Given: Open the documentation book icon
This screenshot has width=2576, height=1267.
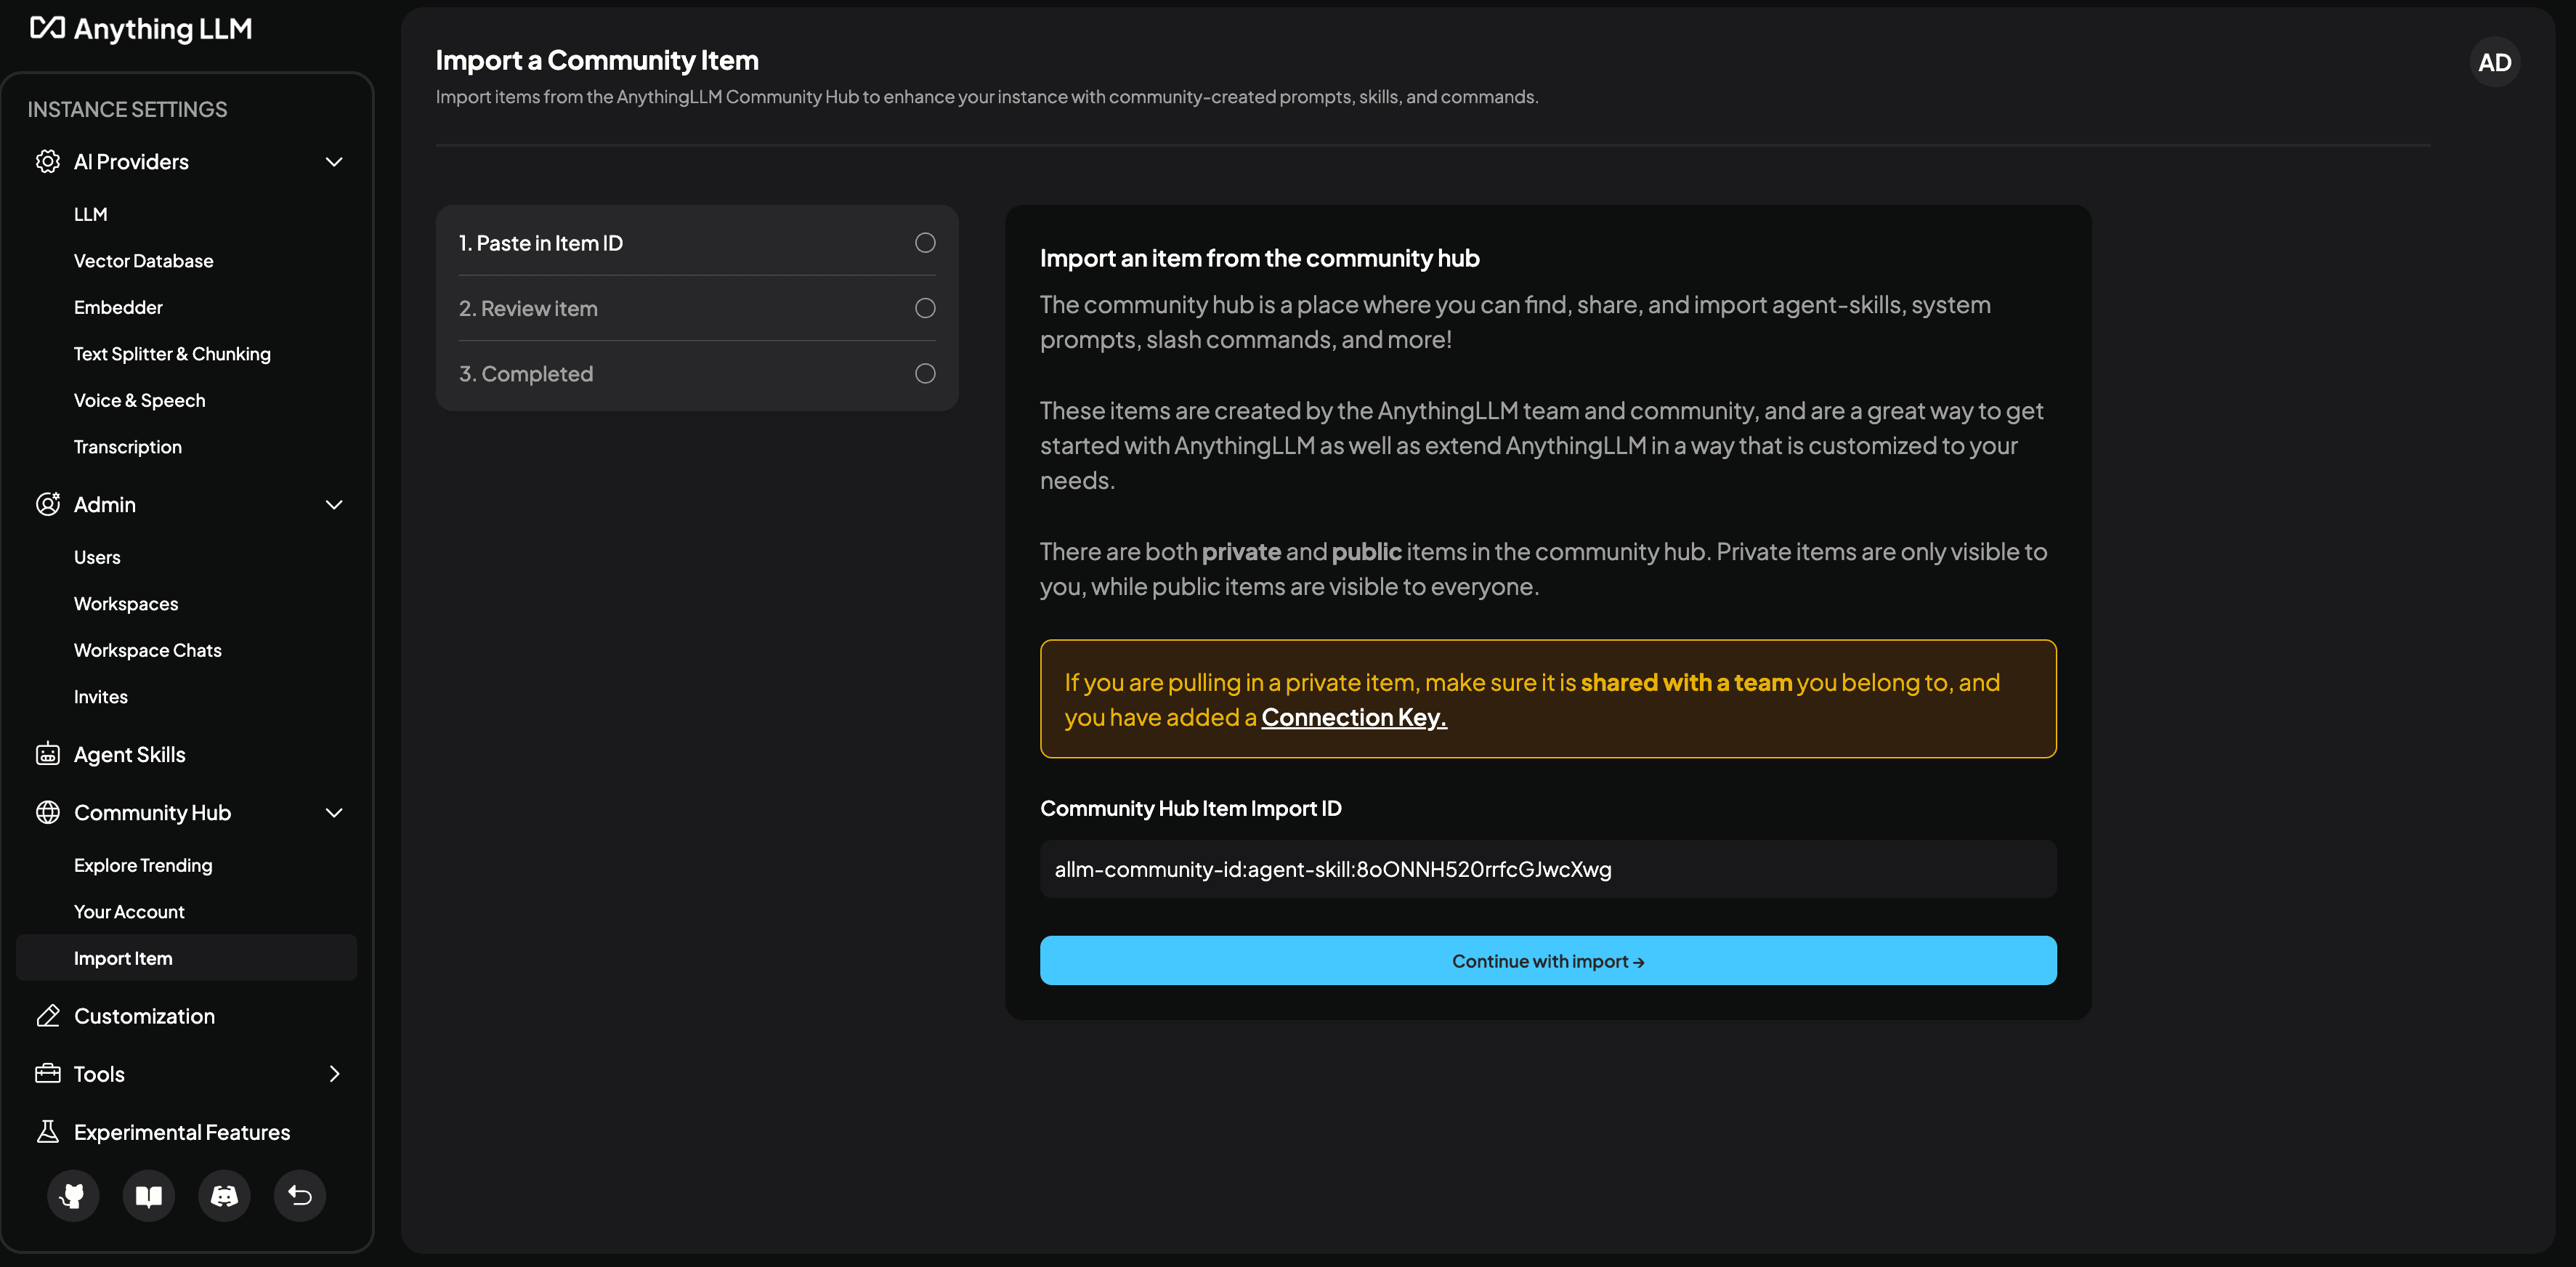Looking at the screenshot, I should tap(149, 1196).
